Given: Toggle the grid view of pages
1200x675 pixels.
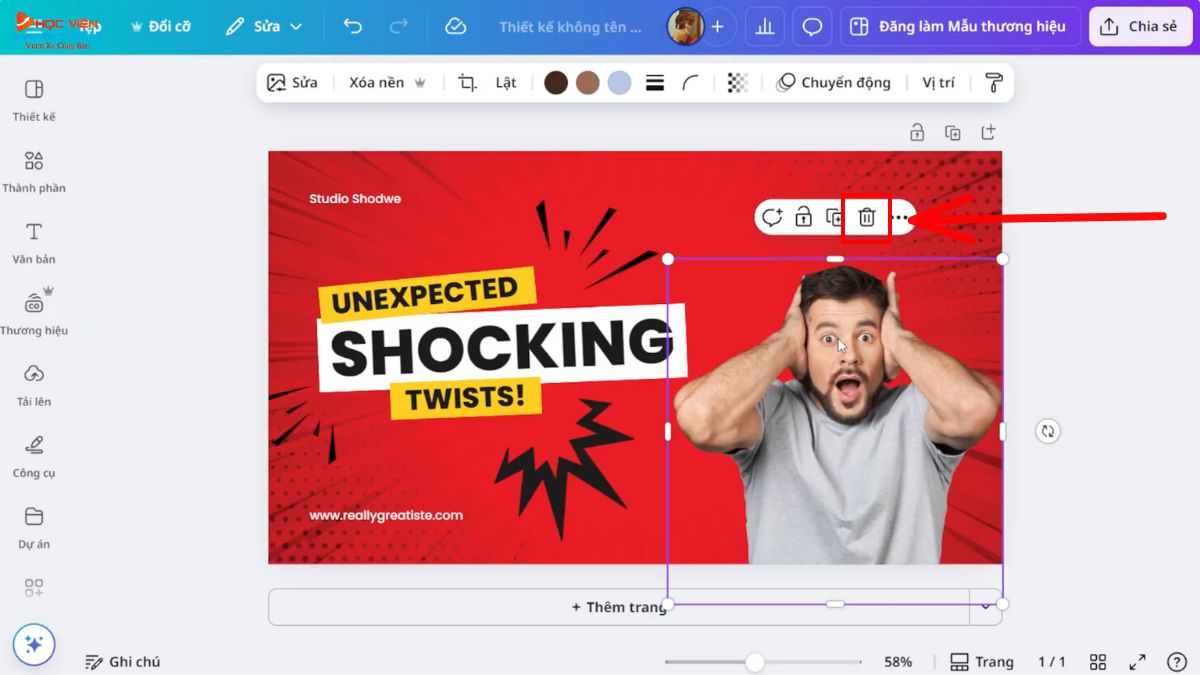Looking at the screenshot, I should (x=1098, y=662).
